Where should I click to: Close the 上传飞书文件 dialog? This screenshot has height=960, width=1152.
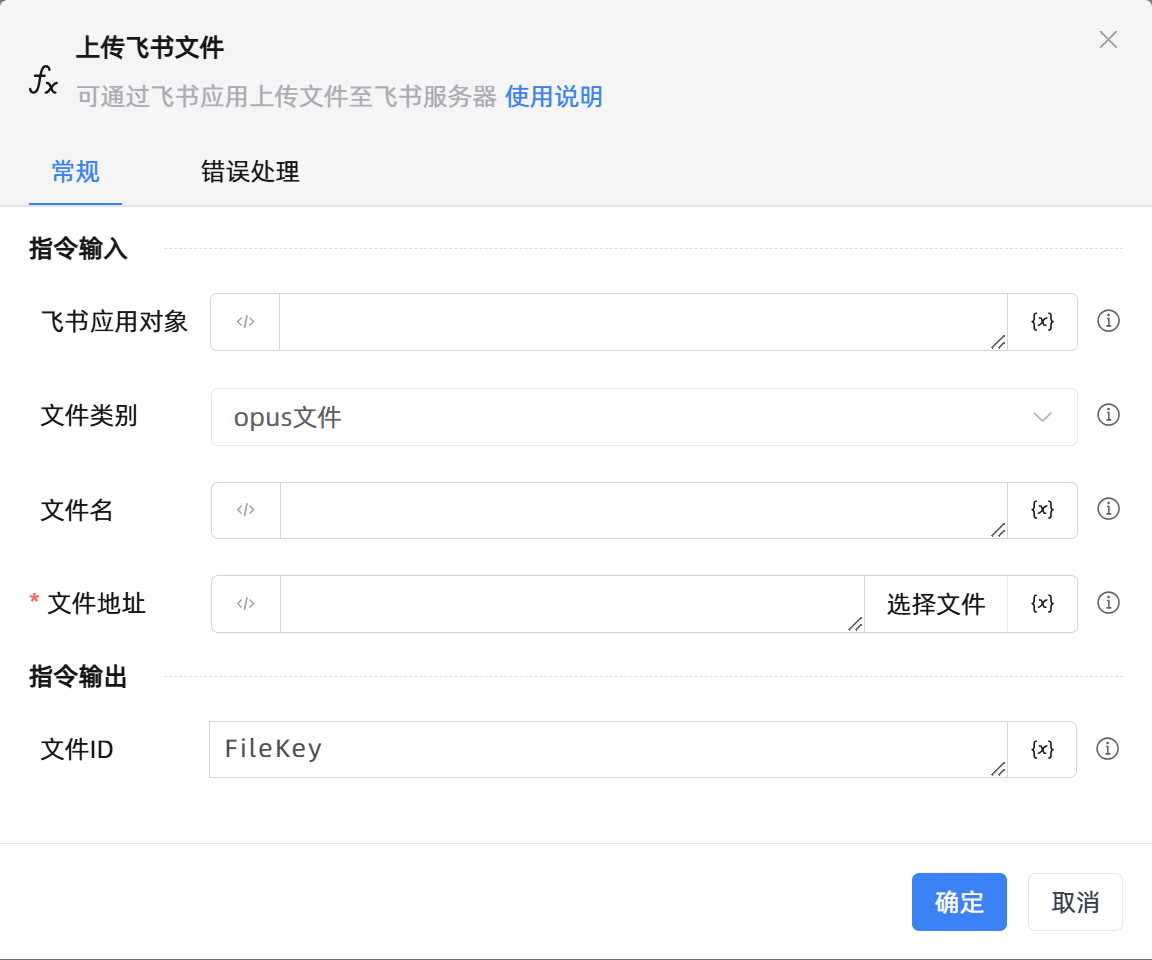1108,40
